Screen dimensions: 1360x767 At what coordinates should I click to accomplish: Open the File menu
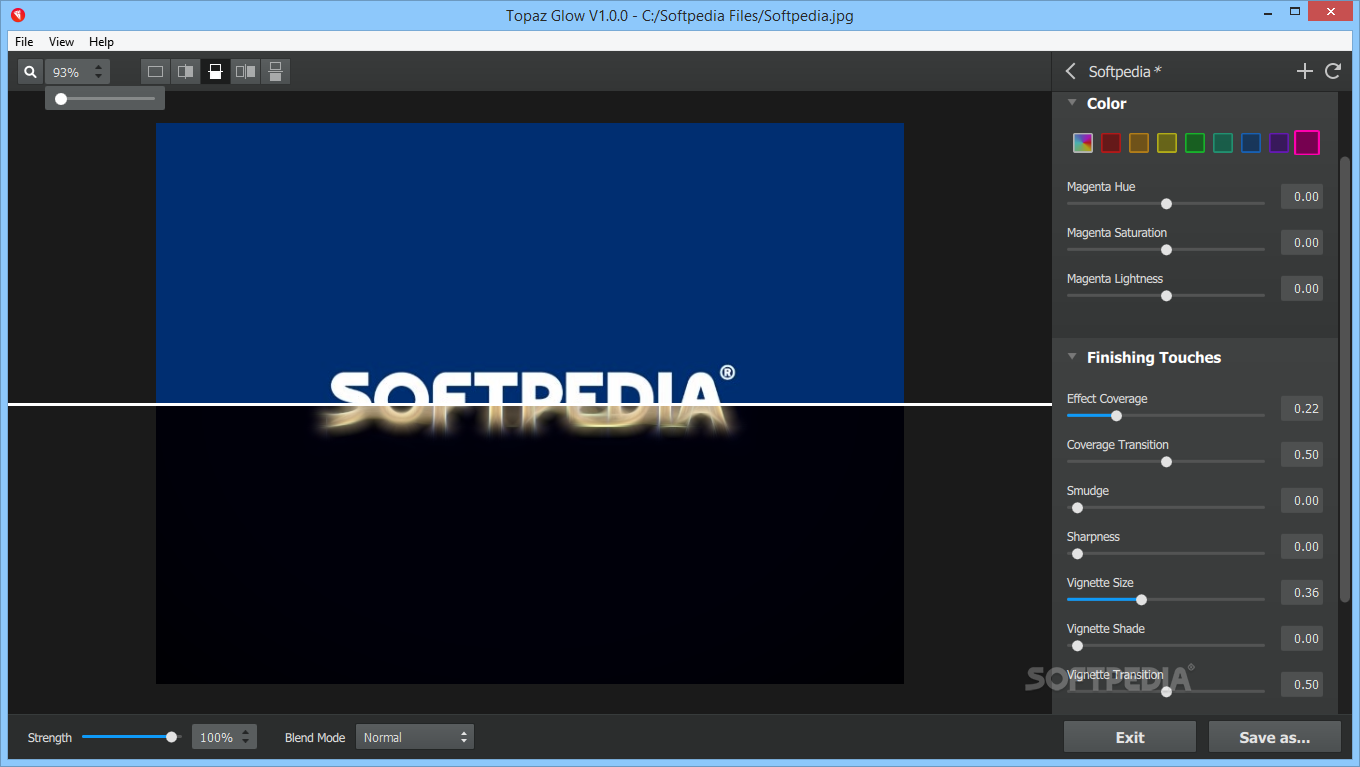coord(24,42)
